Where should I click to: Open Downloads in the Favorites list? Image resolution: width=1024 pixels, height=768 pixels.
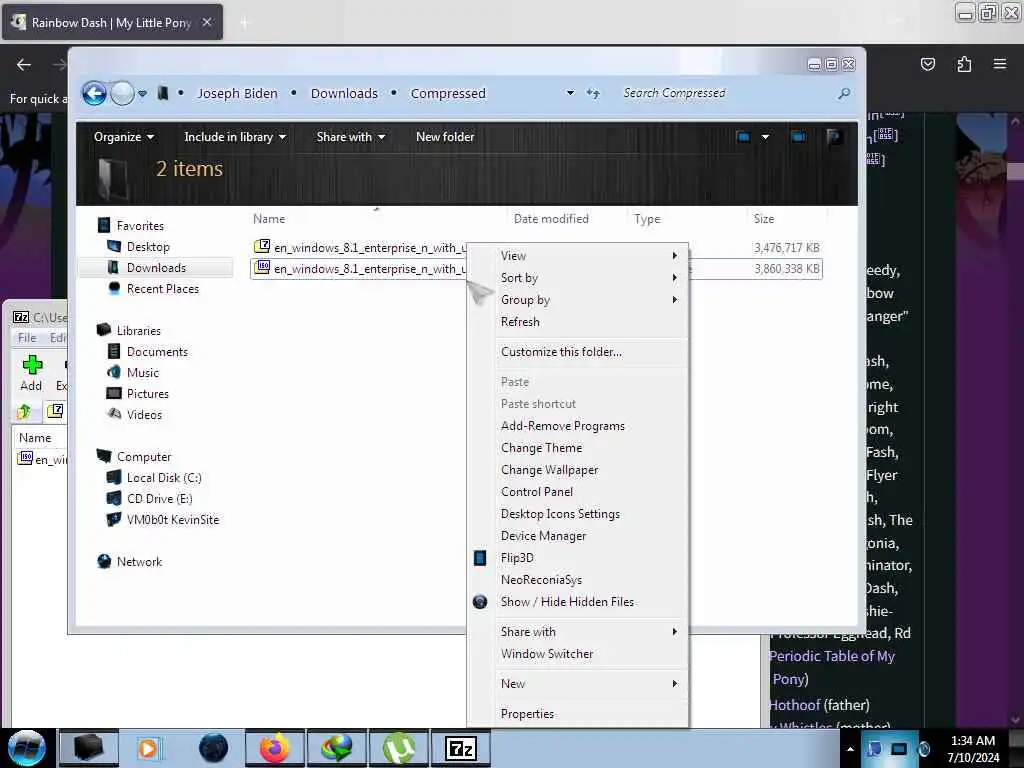(156, 268)
